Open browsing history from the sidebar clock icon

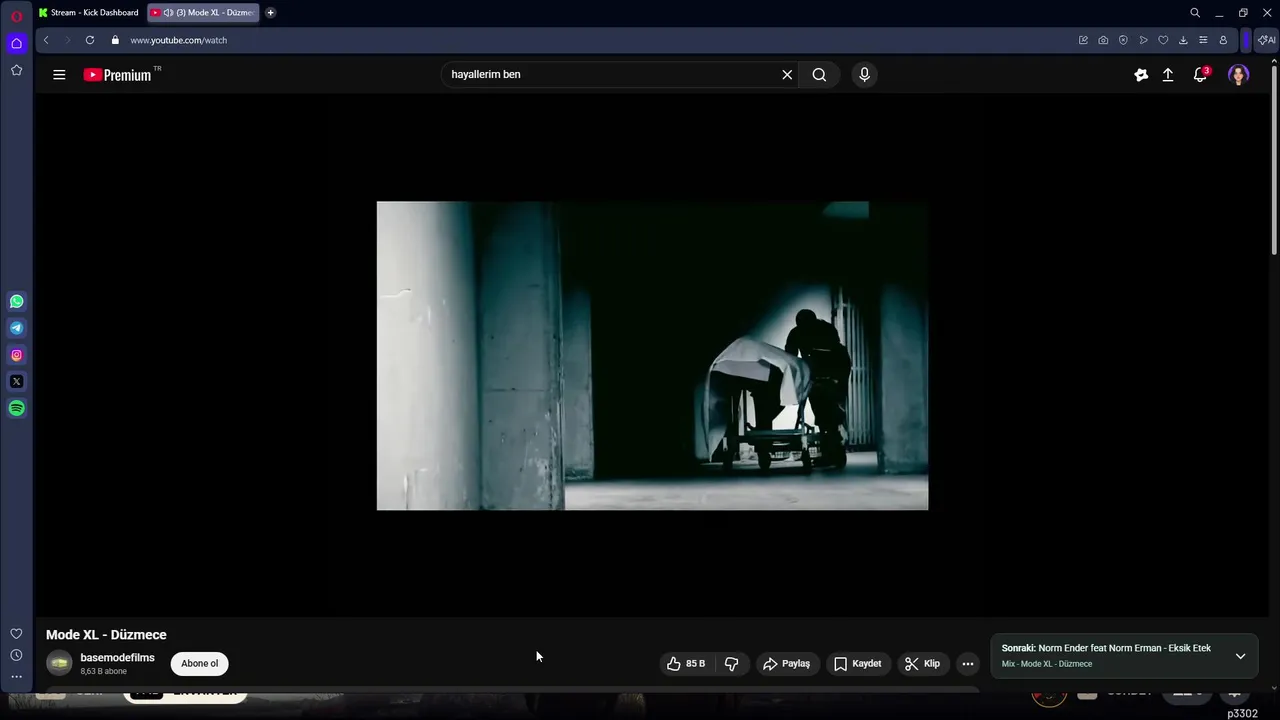(x=16, y=655)
